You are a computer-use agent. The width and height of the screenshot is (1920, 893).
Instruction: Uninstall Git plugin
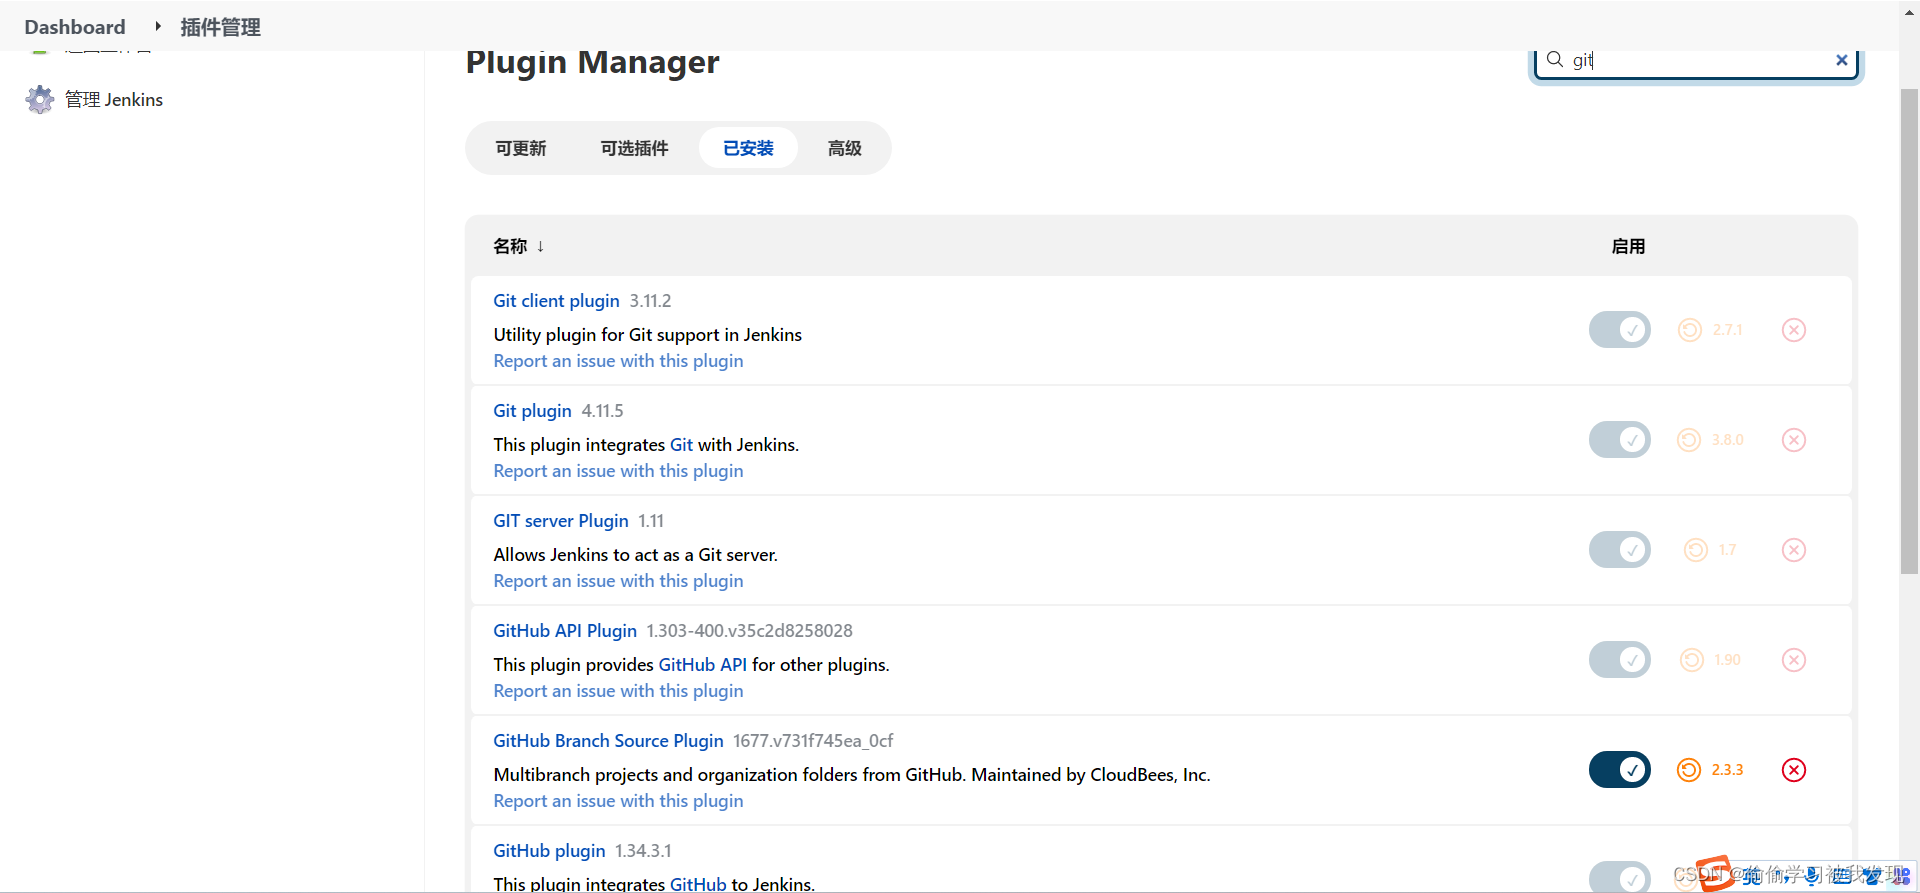coord(1794,440)
